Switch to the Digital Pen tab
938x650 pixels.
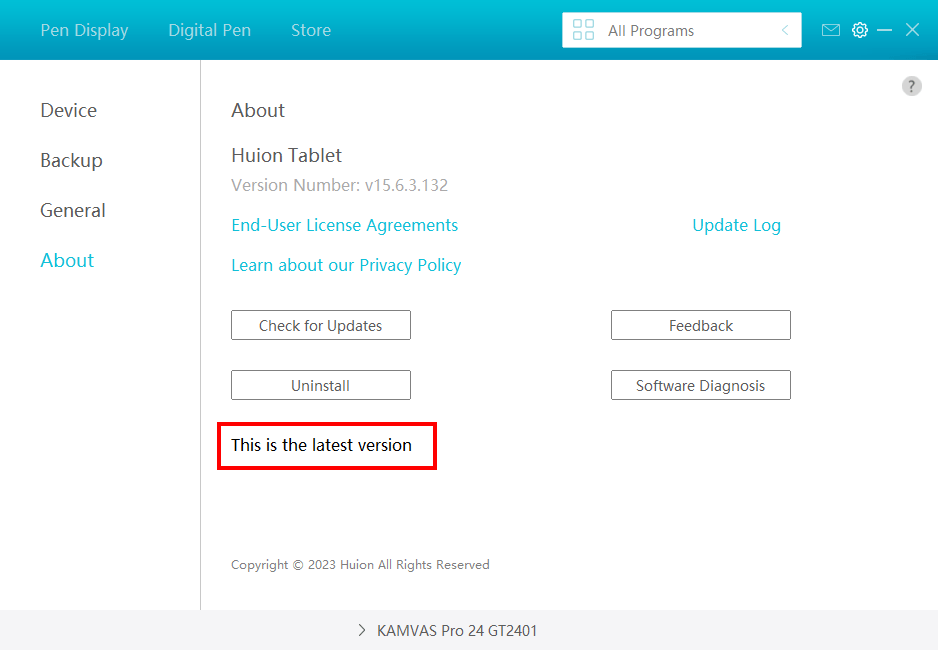click(x=209, y=30)
